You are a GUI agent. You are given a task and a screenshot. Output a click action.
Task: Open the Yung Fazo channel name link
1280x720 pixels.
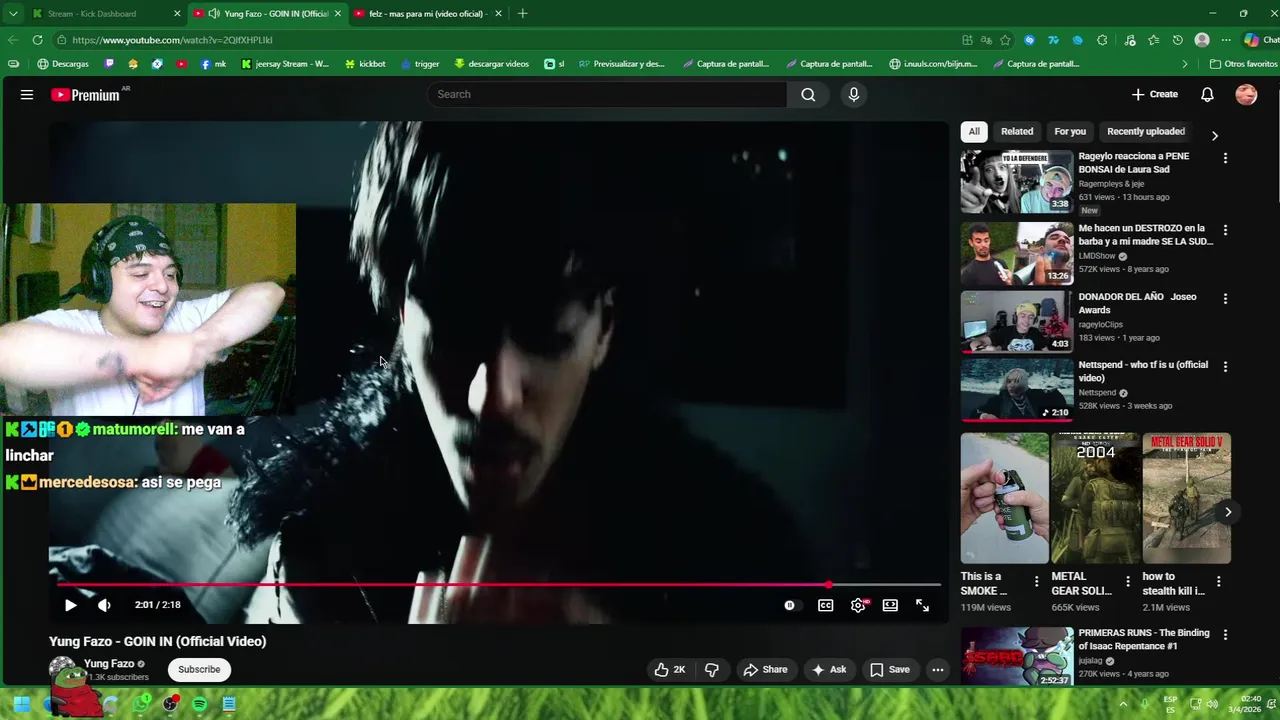click(109, 663)
